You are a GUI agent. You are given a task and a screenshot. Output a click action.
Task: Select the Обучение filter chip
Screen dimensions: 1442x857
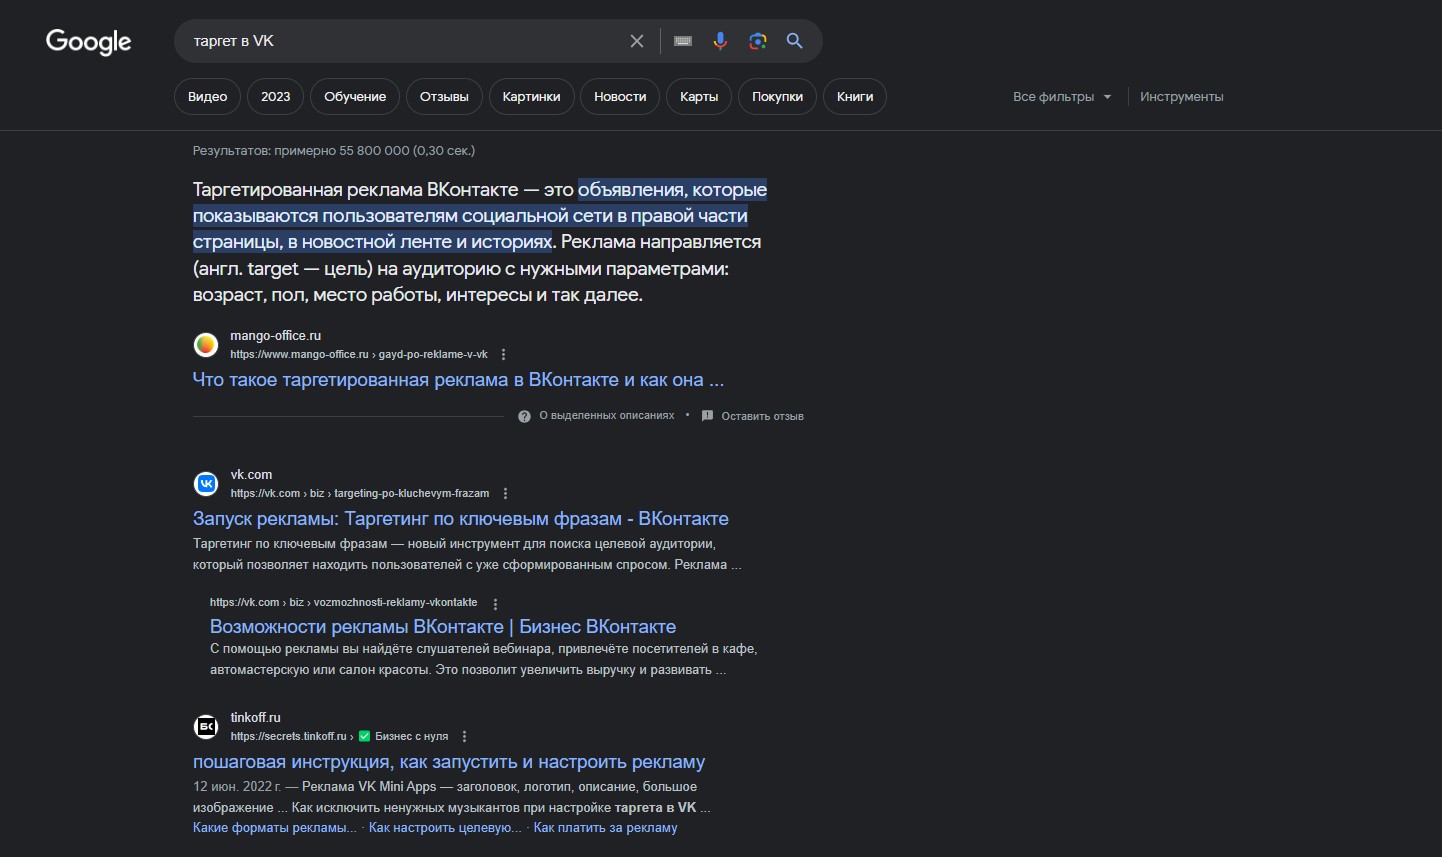pos(355,97)
